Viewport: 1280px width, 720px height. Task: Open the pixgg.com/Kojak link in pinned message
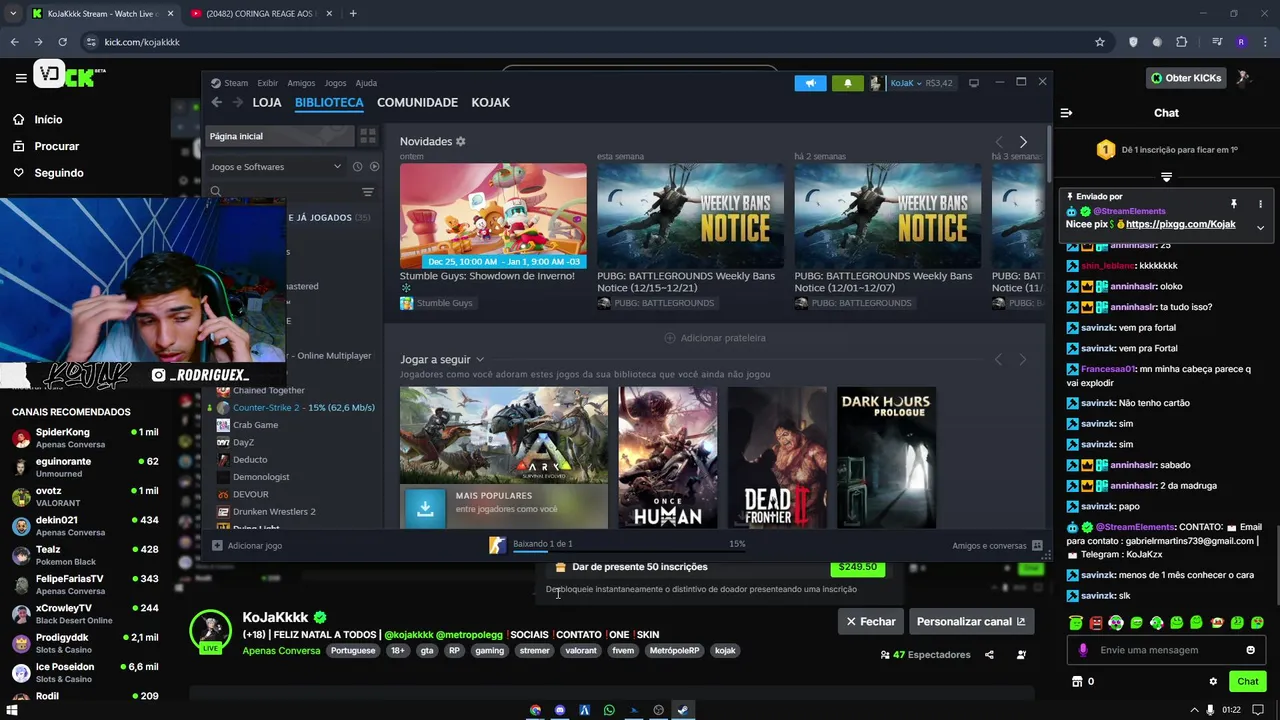[x=1181, y=224]
